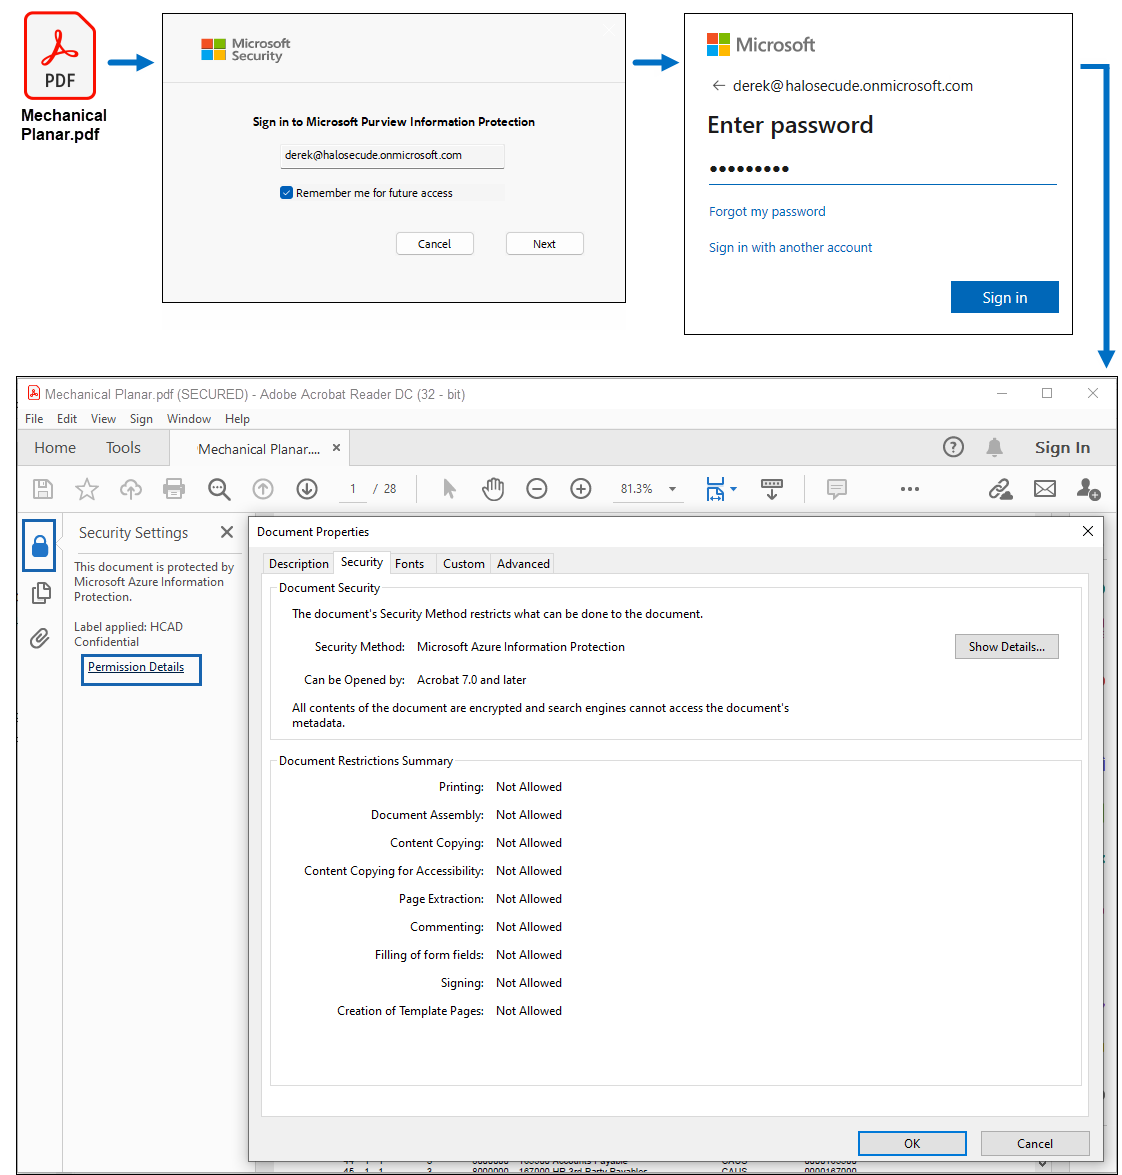Switch to the Fonts tab in Document Properties

coord(411,563)
